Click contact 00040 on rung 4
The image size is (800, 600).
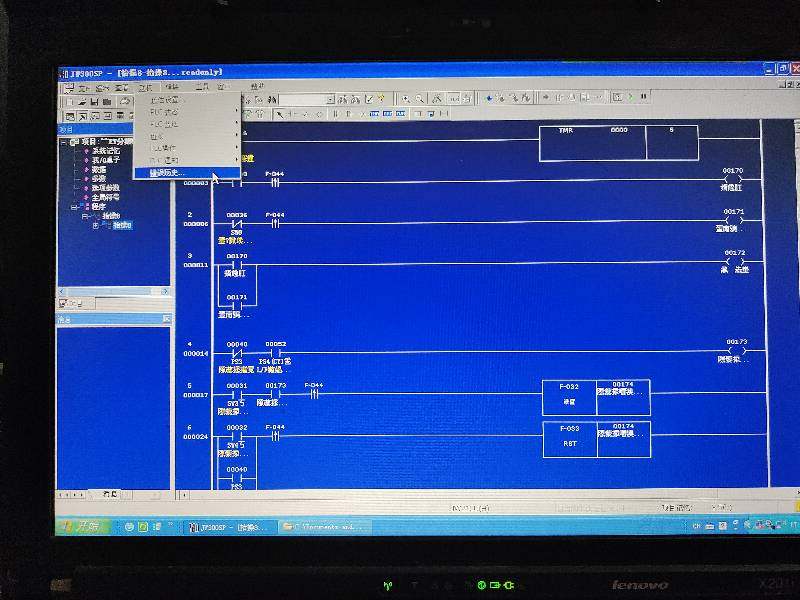click(237, 353)
